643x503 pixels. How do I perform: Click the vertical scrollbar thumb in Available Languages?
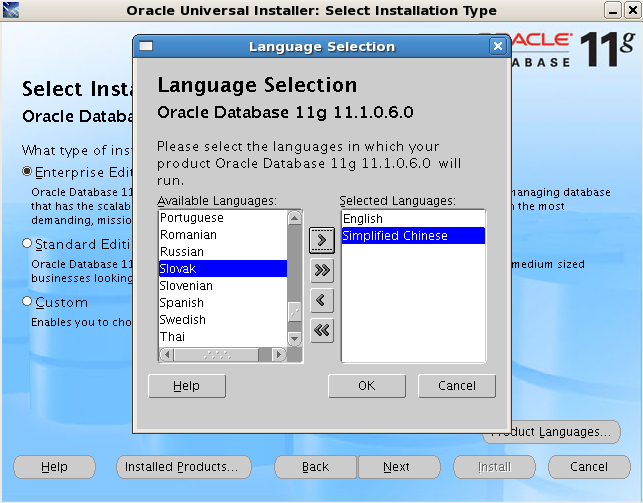[294, 312]
